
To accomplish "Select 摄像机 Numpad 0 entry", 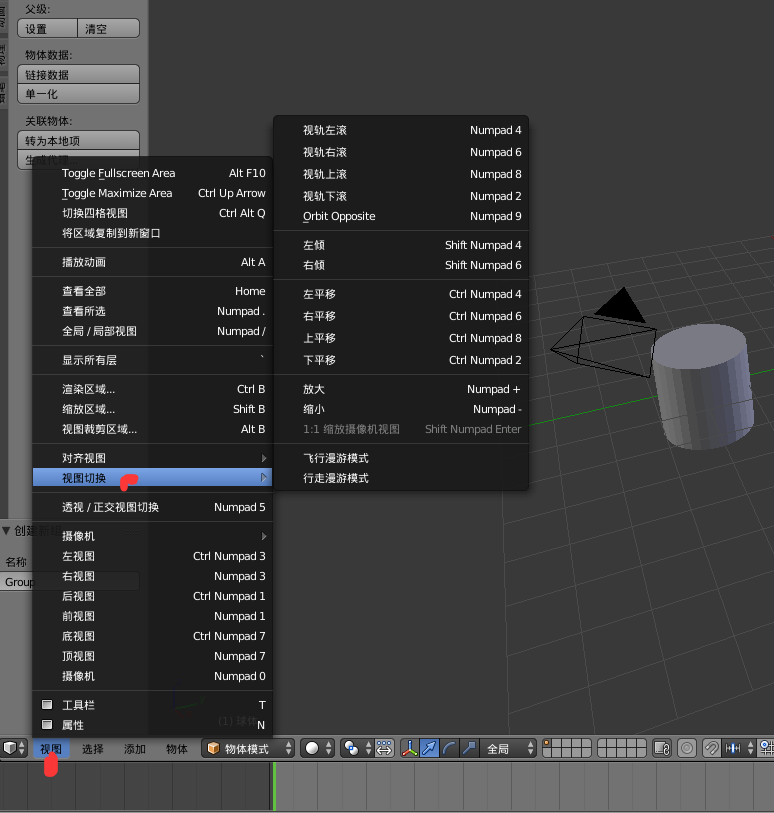I will 152,676.
